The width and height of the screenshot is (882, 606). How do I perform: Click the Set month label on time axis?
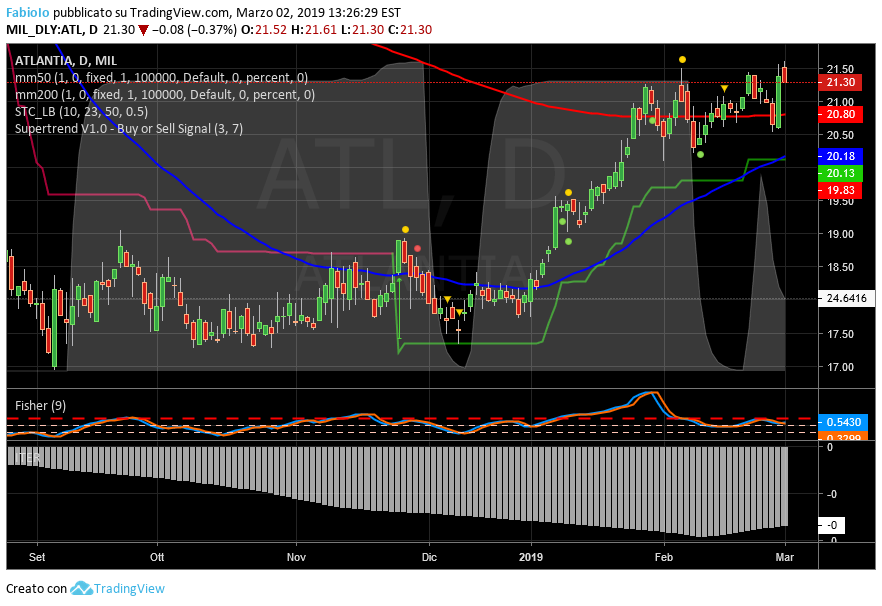coord(37,557)
